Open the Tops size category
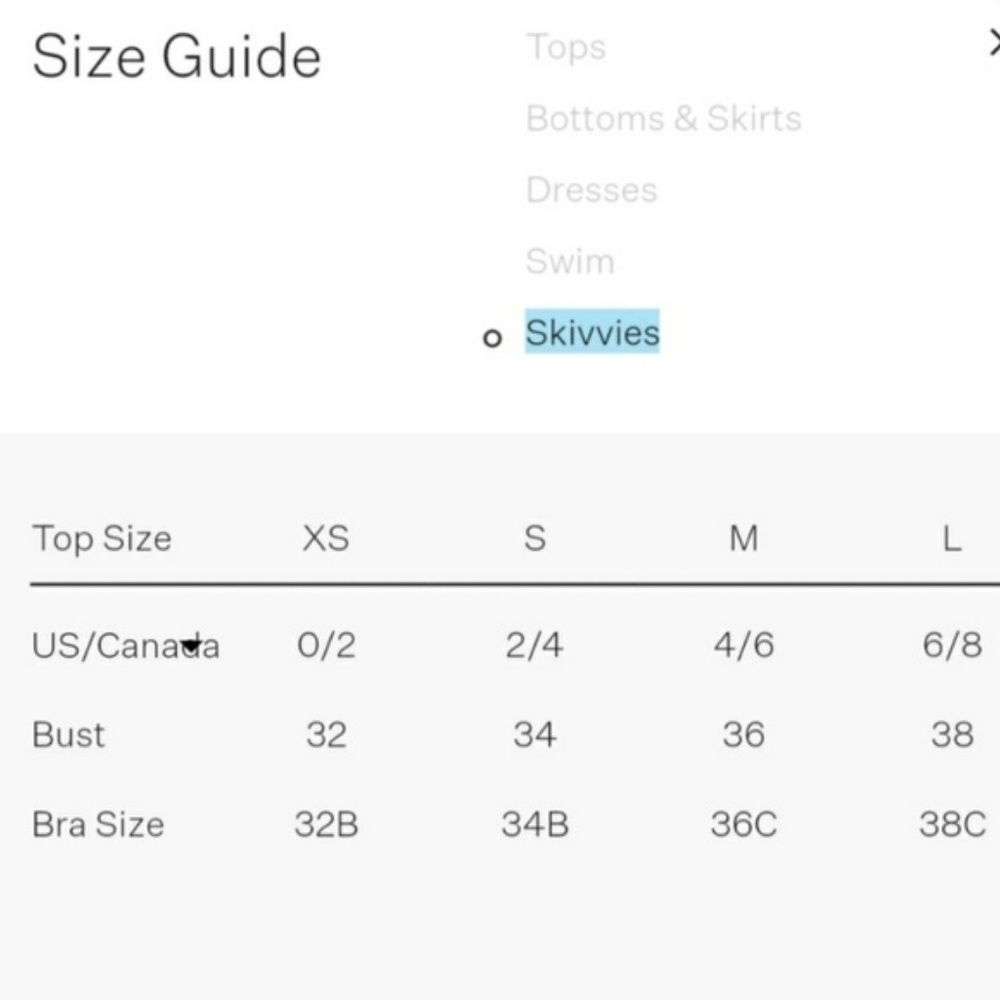 point(566,47)
